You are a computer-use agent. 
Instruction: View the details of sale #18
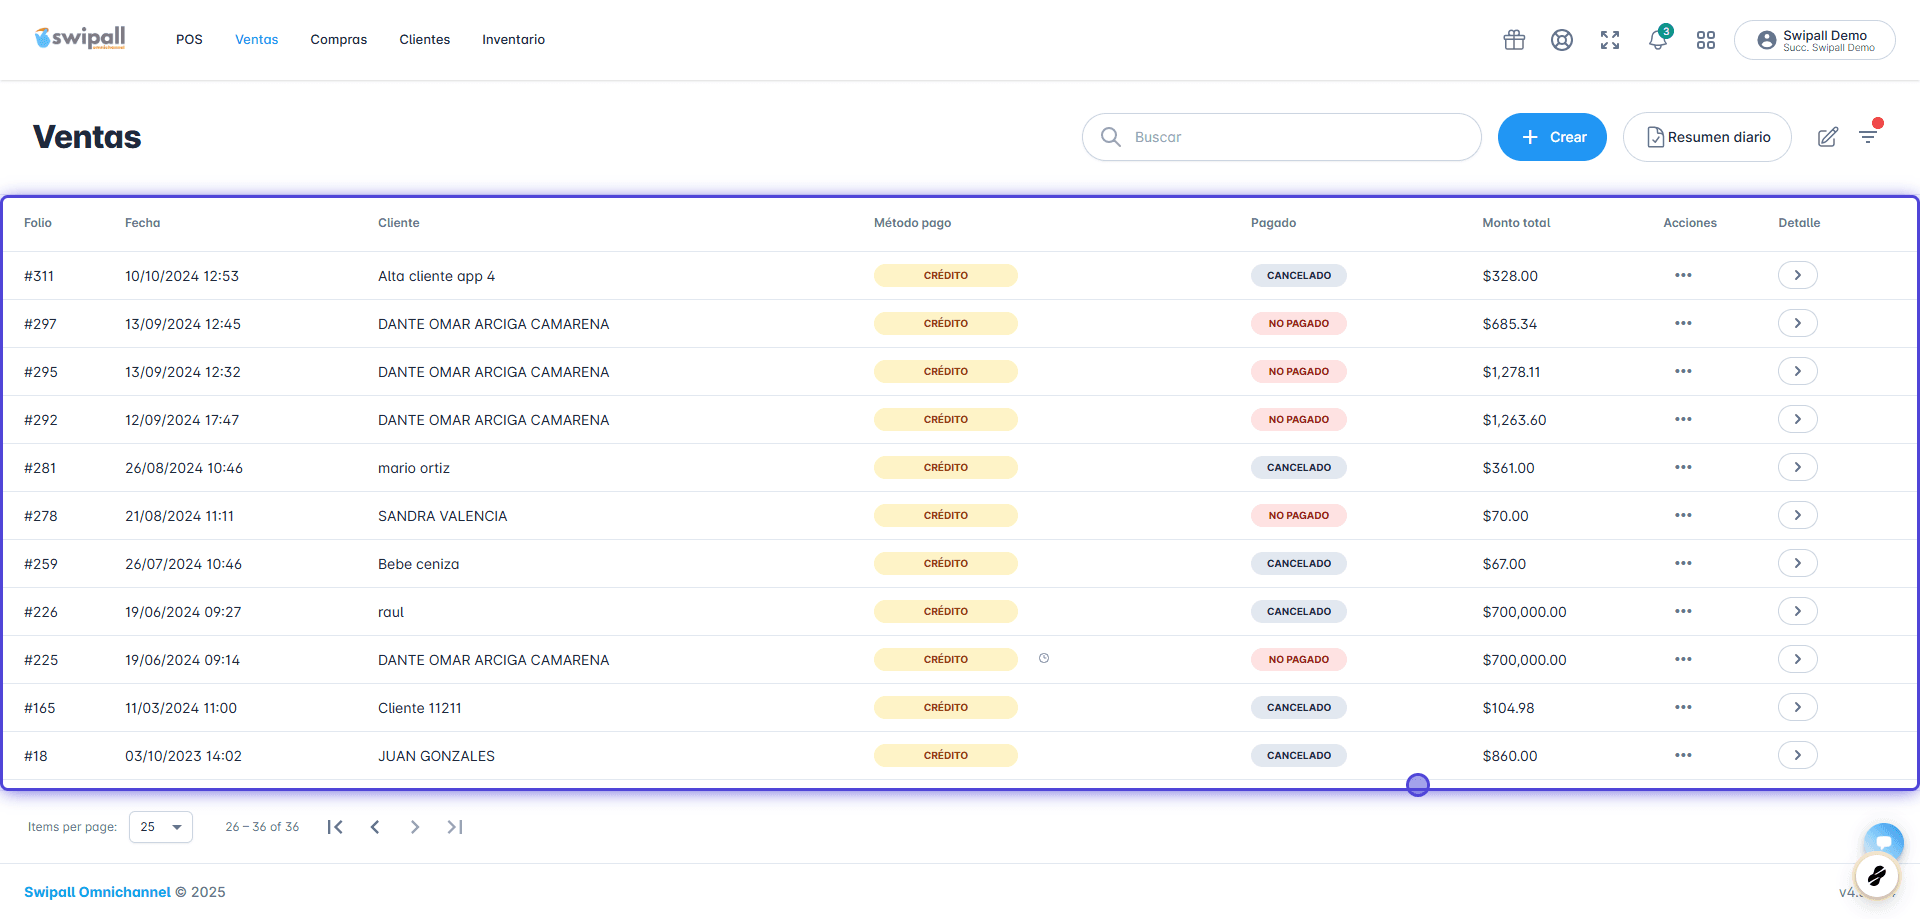tap(1798, 755)
